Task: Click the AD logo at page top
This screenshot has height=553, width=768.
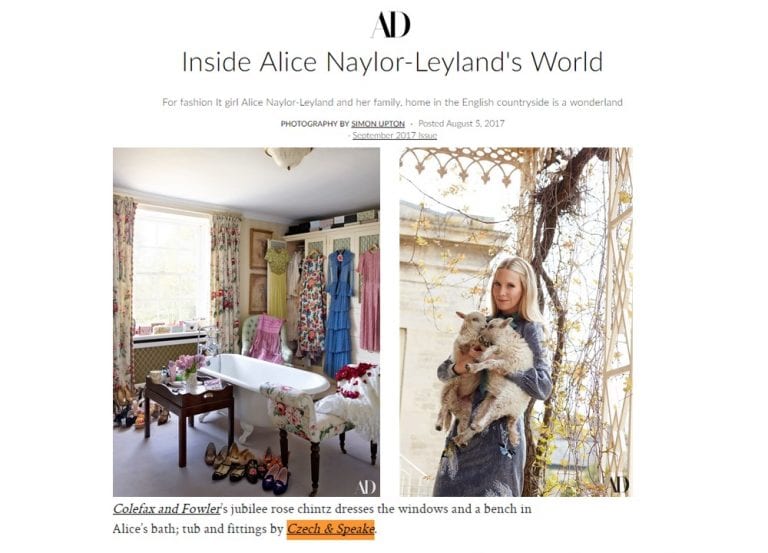Action: click(x=390, y=25)
